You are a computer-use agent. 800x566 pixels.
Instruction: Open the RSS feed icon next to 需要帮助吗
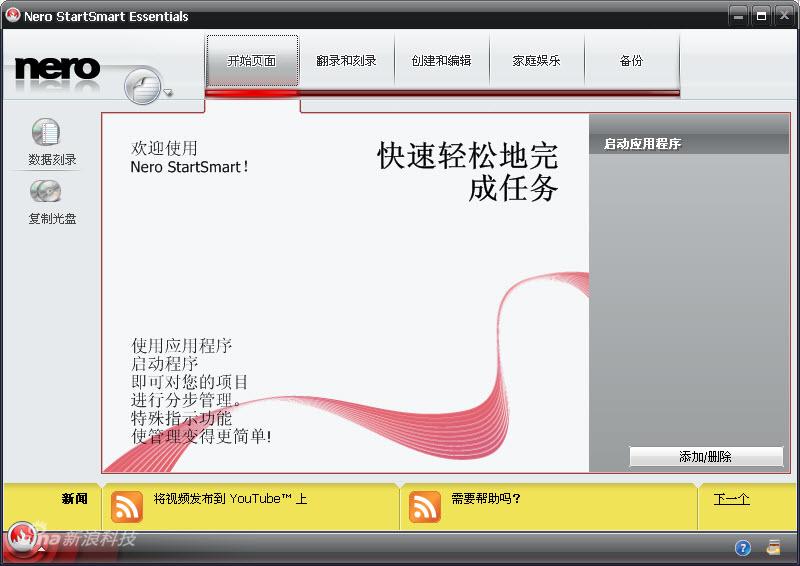pyautogui.click(x=424, y=507)
